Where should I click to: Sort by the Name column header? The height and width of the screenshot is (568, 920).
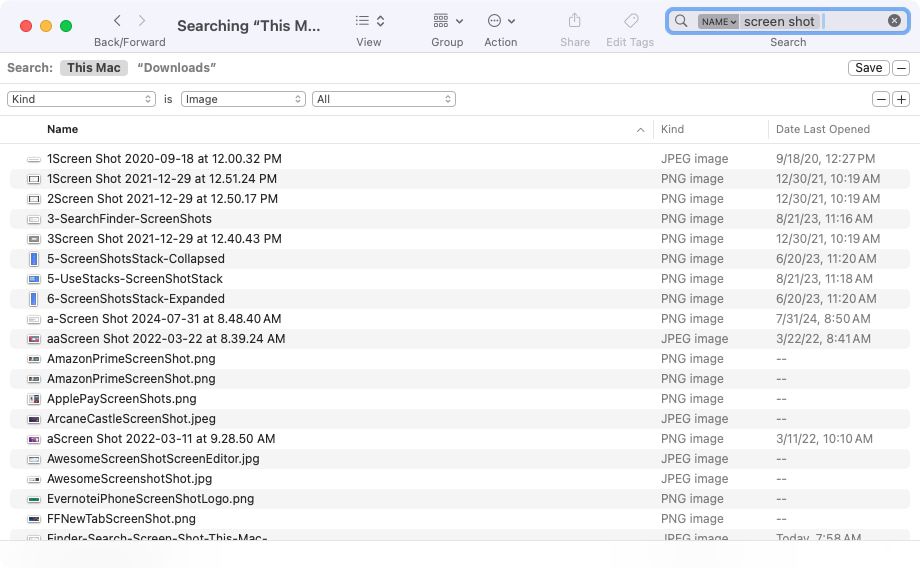[62, 129]
